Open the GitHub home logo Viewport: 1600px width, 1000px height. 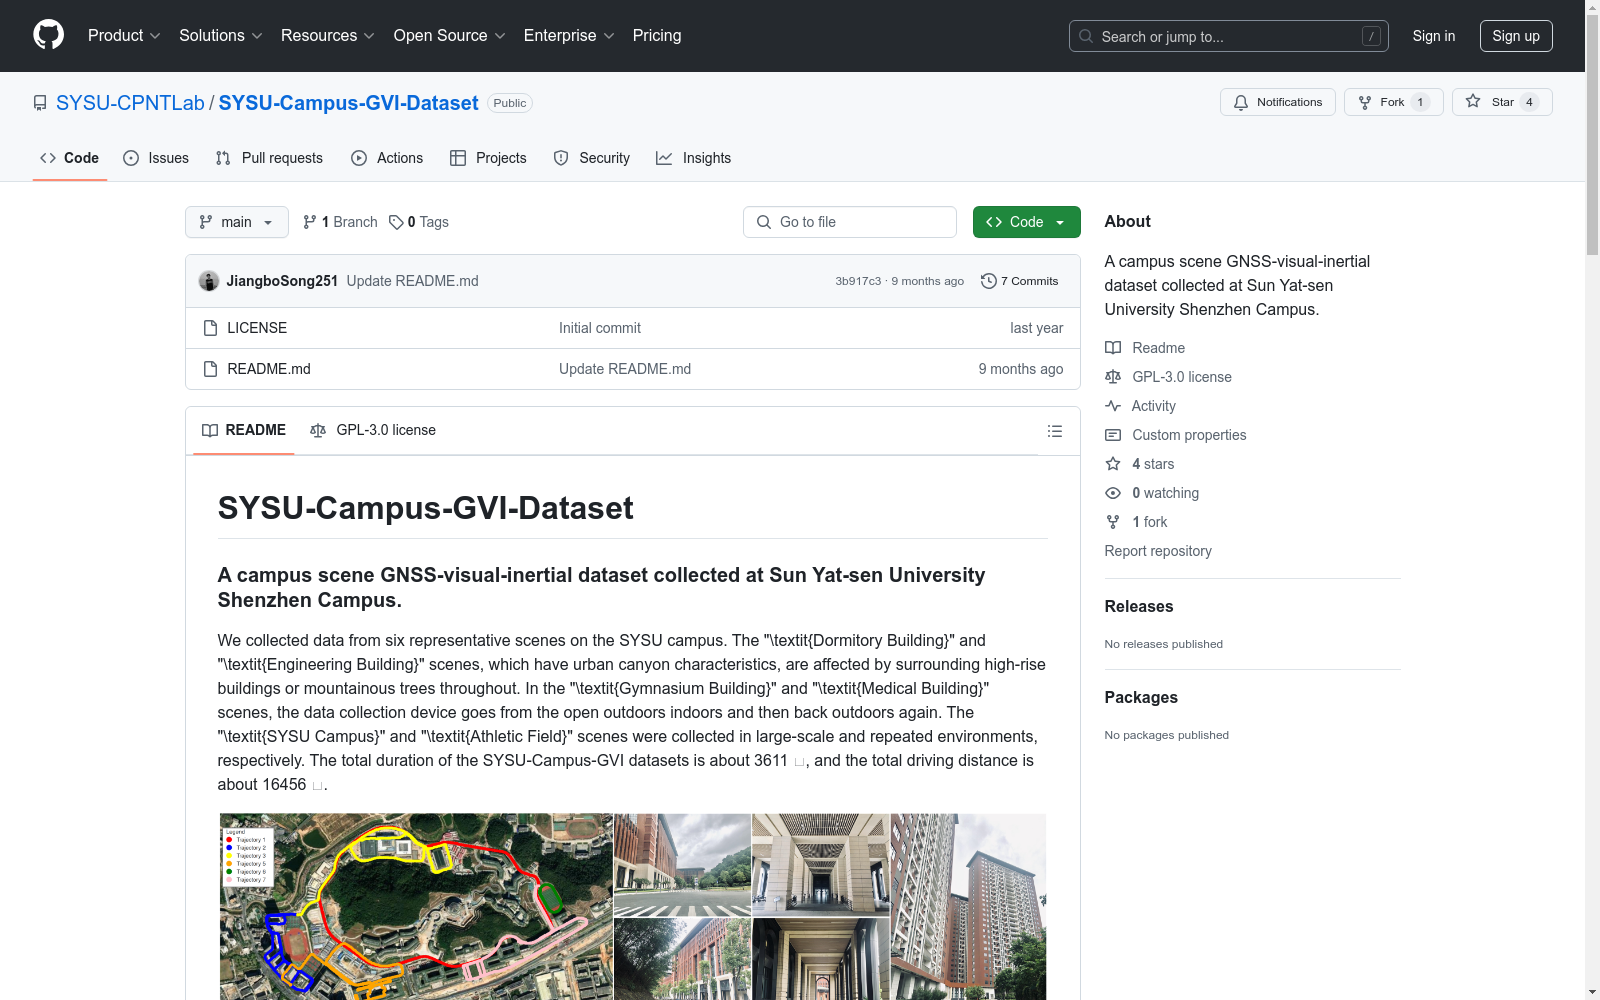[48, 35]
